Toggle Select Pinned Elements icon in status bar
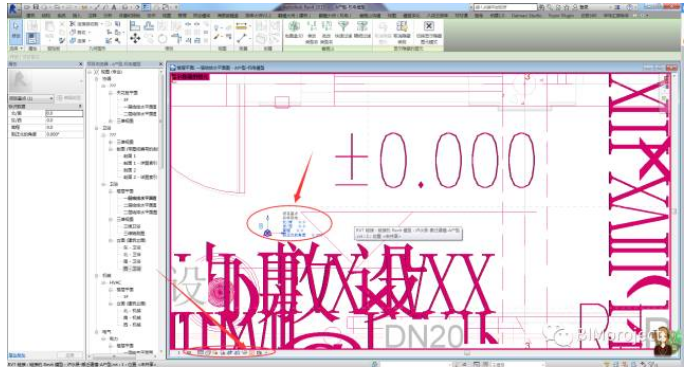 point(625,365)
